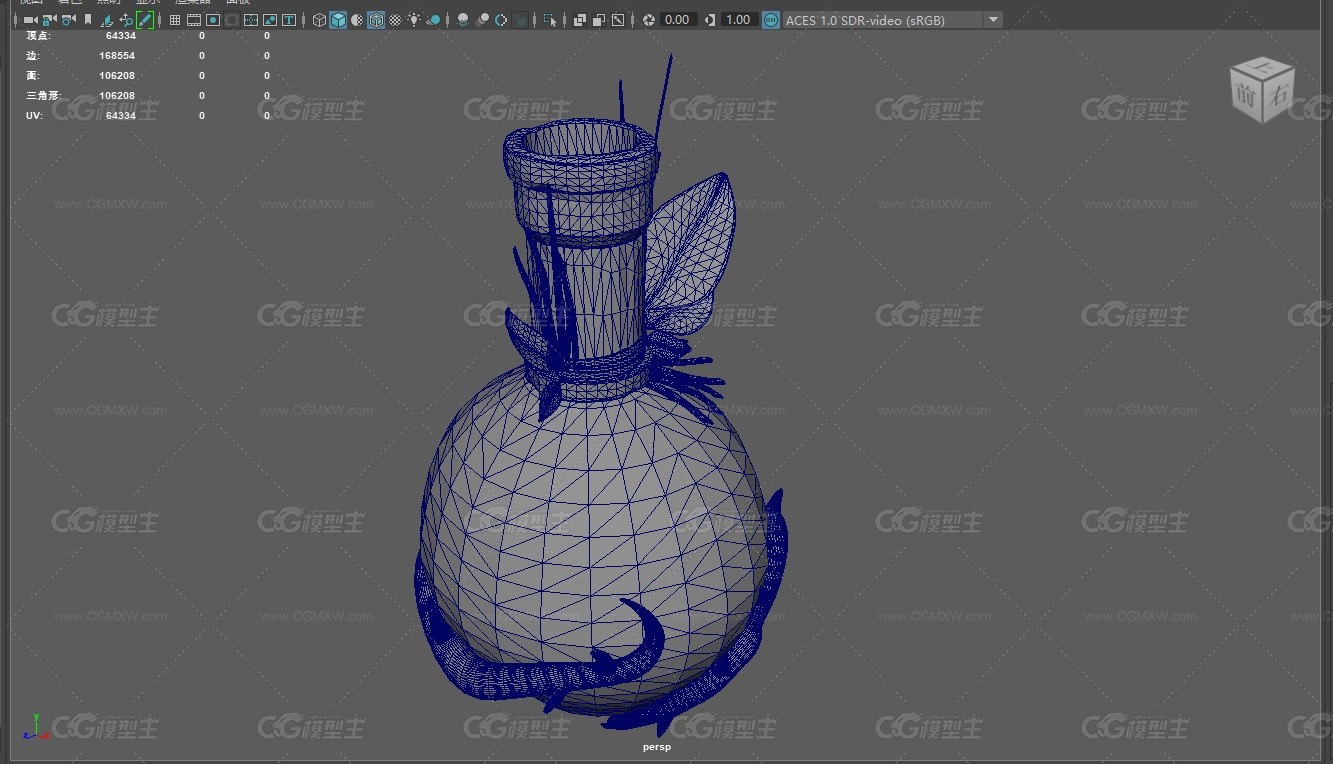
Task: Click the Exposure reset aperture icon
Action: coord(649,20)
